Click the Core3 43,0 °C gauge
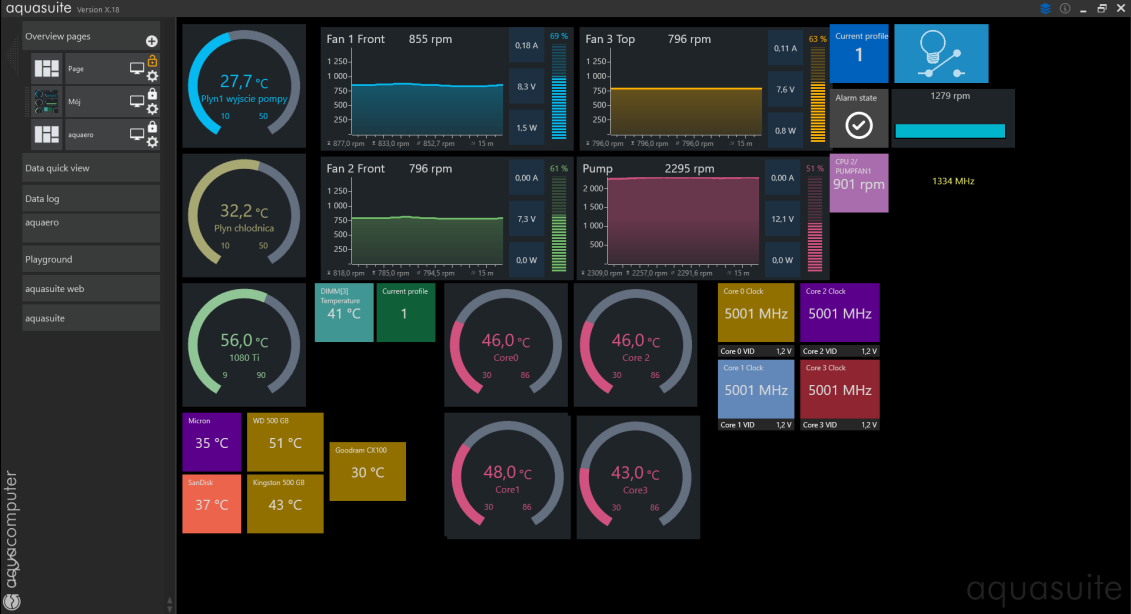This screenshot has width=1131, height=614. [x=638, y=477]
